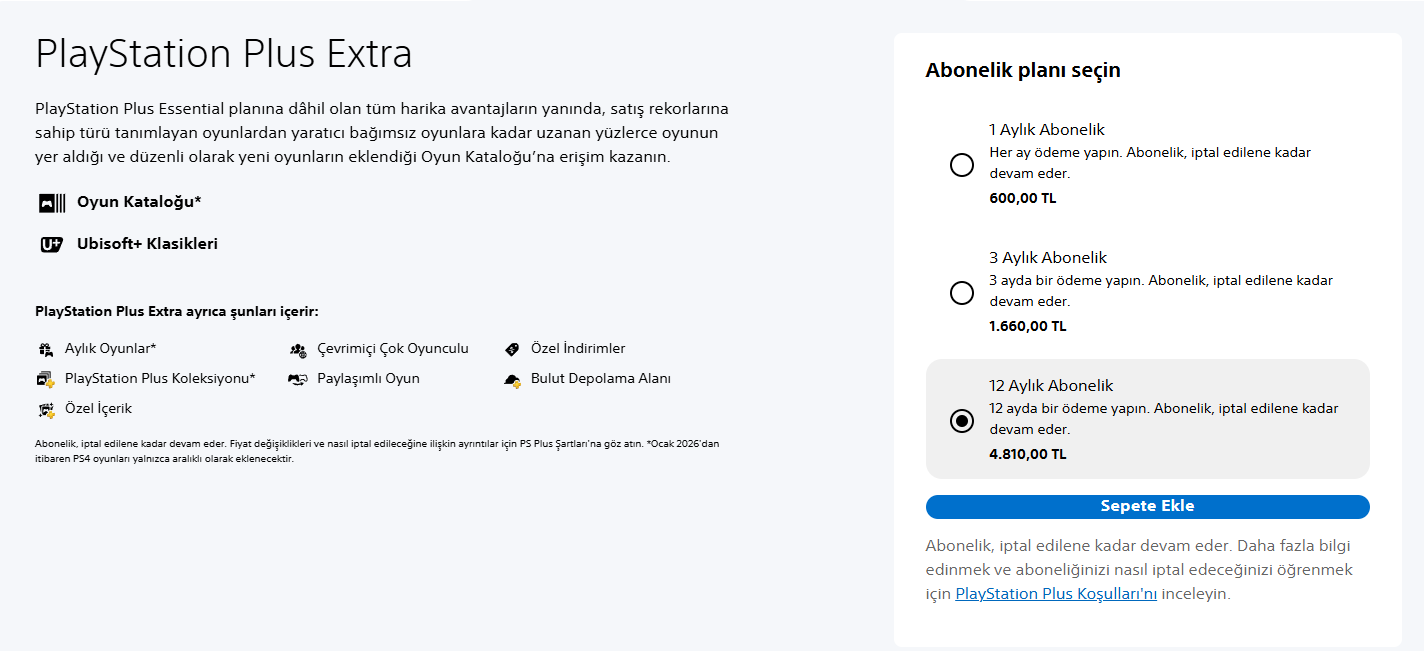
Task: Click the Ubisoft+ Klasikleri logo icon
Action: 52,244
